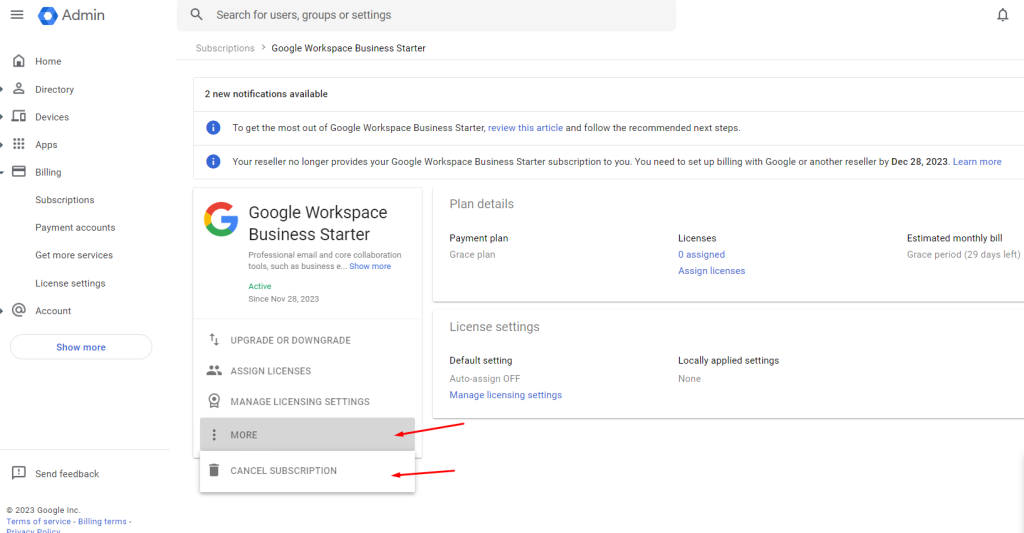
Task: Expand the Account section
Action: point(3,311)
